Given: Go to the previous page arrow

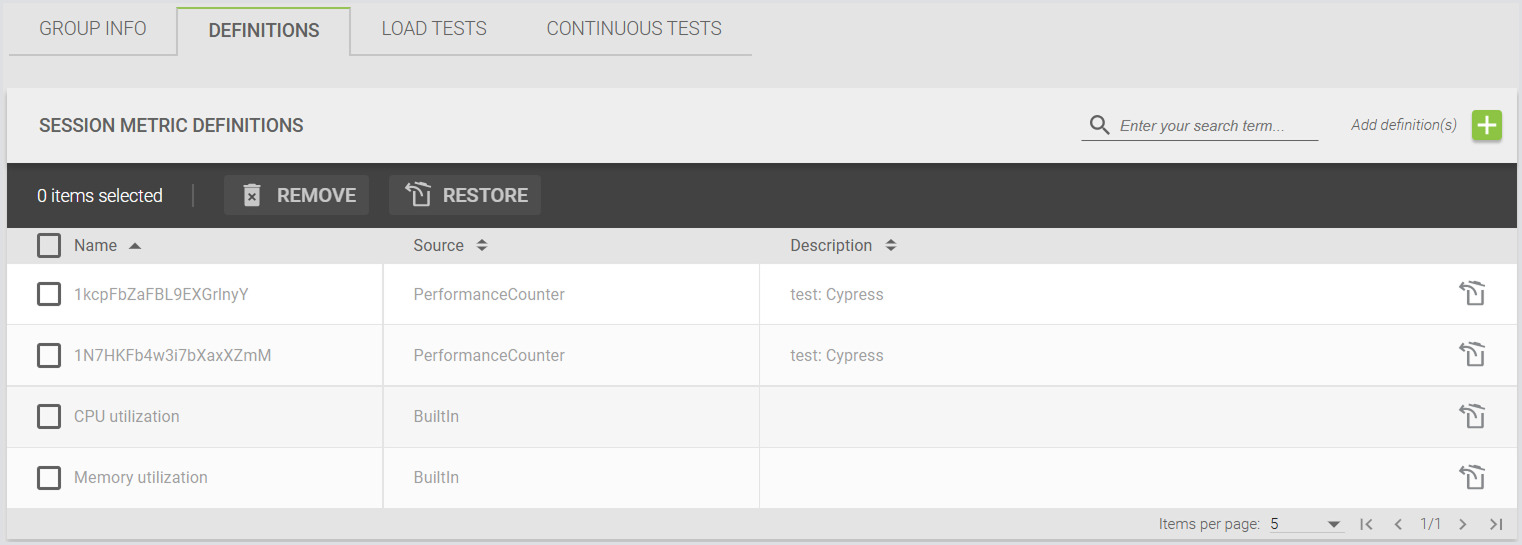Looking at the screenshot, I should pos(1398,524).
